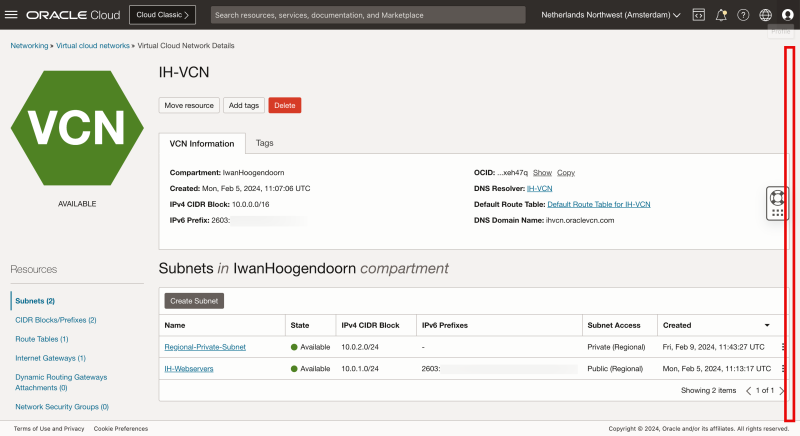This screenshot has height=436, width=800.
Task: Click the IPv4 CIDR Block value 10.0.0.0/16
Action: (x=251, y=204)
